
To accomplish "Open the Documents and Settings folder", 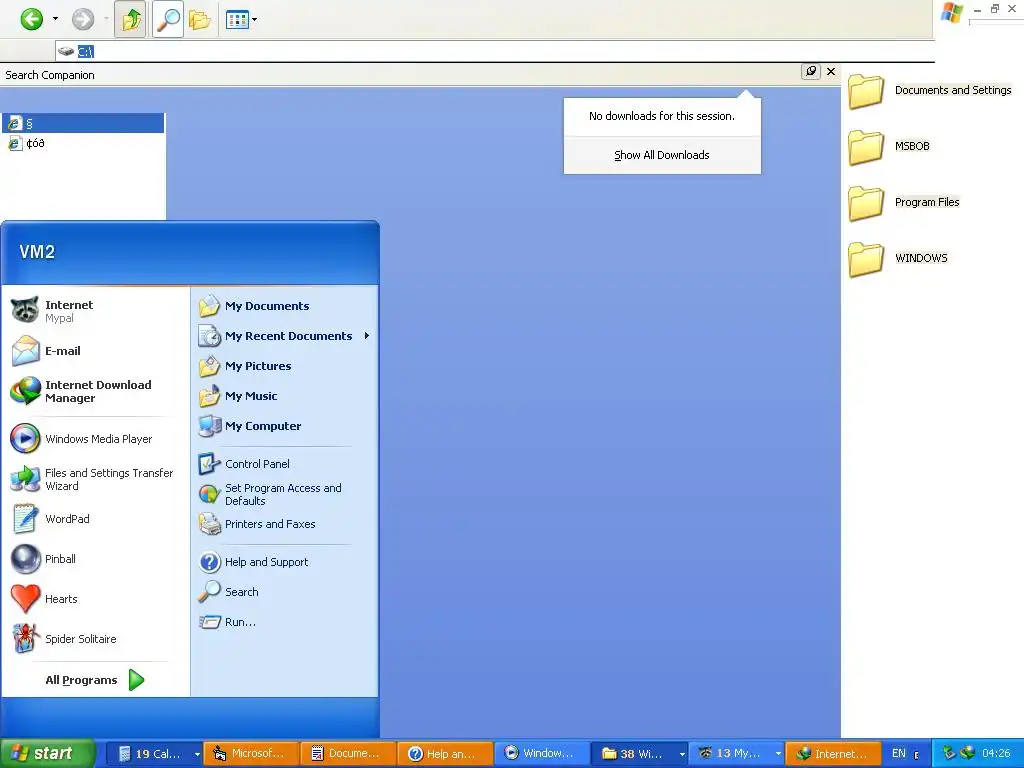I will pos(930,90).
